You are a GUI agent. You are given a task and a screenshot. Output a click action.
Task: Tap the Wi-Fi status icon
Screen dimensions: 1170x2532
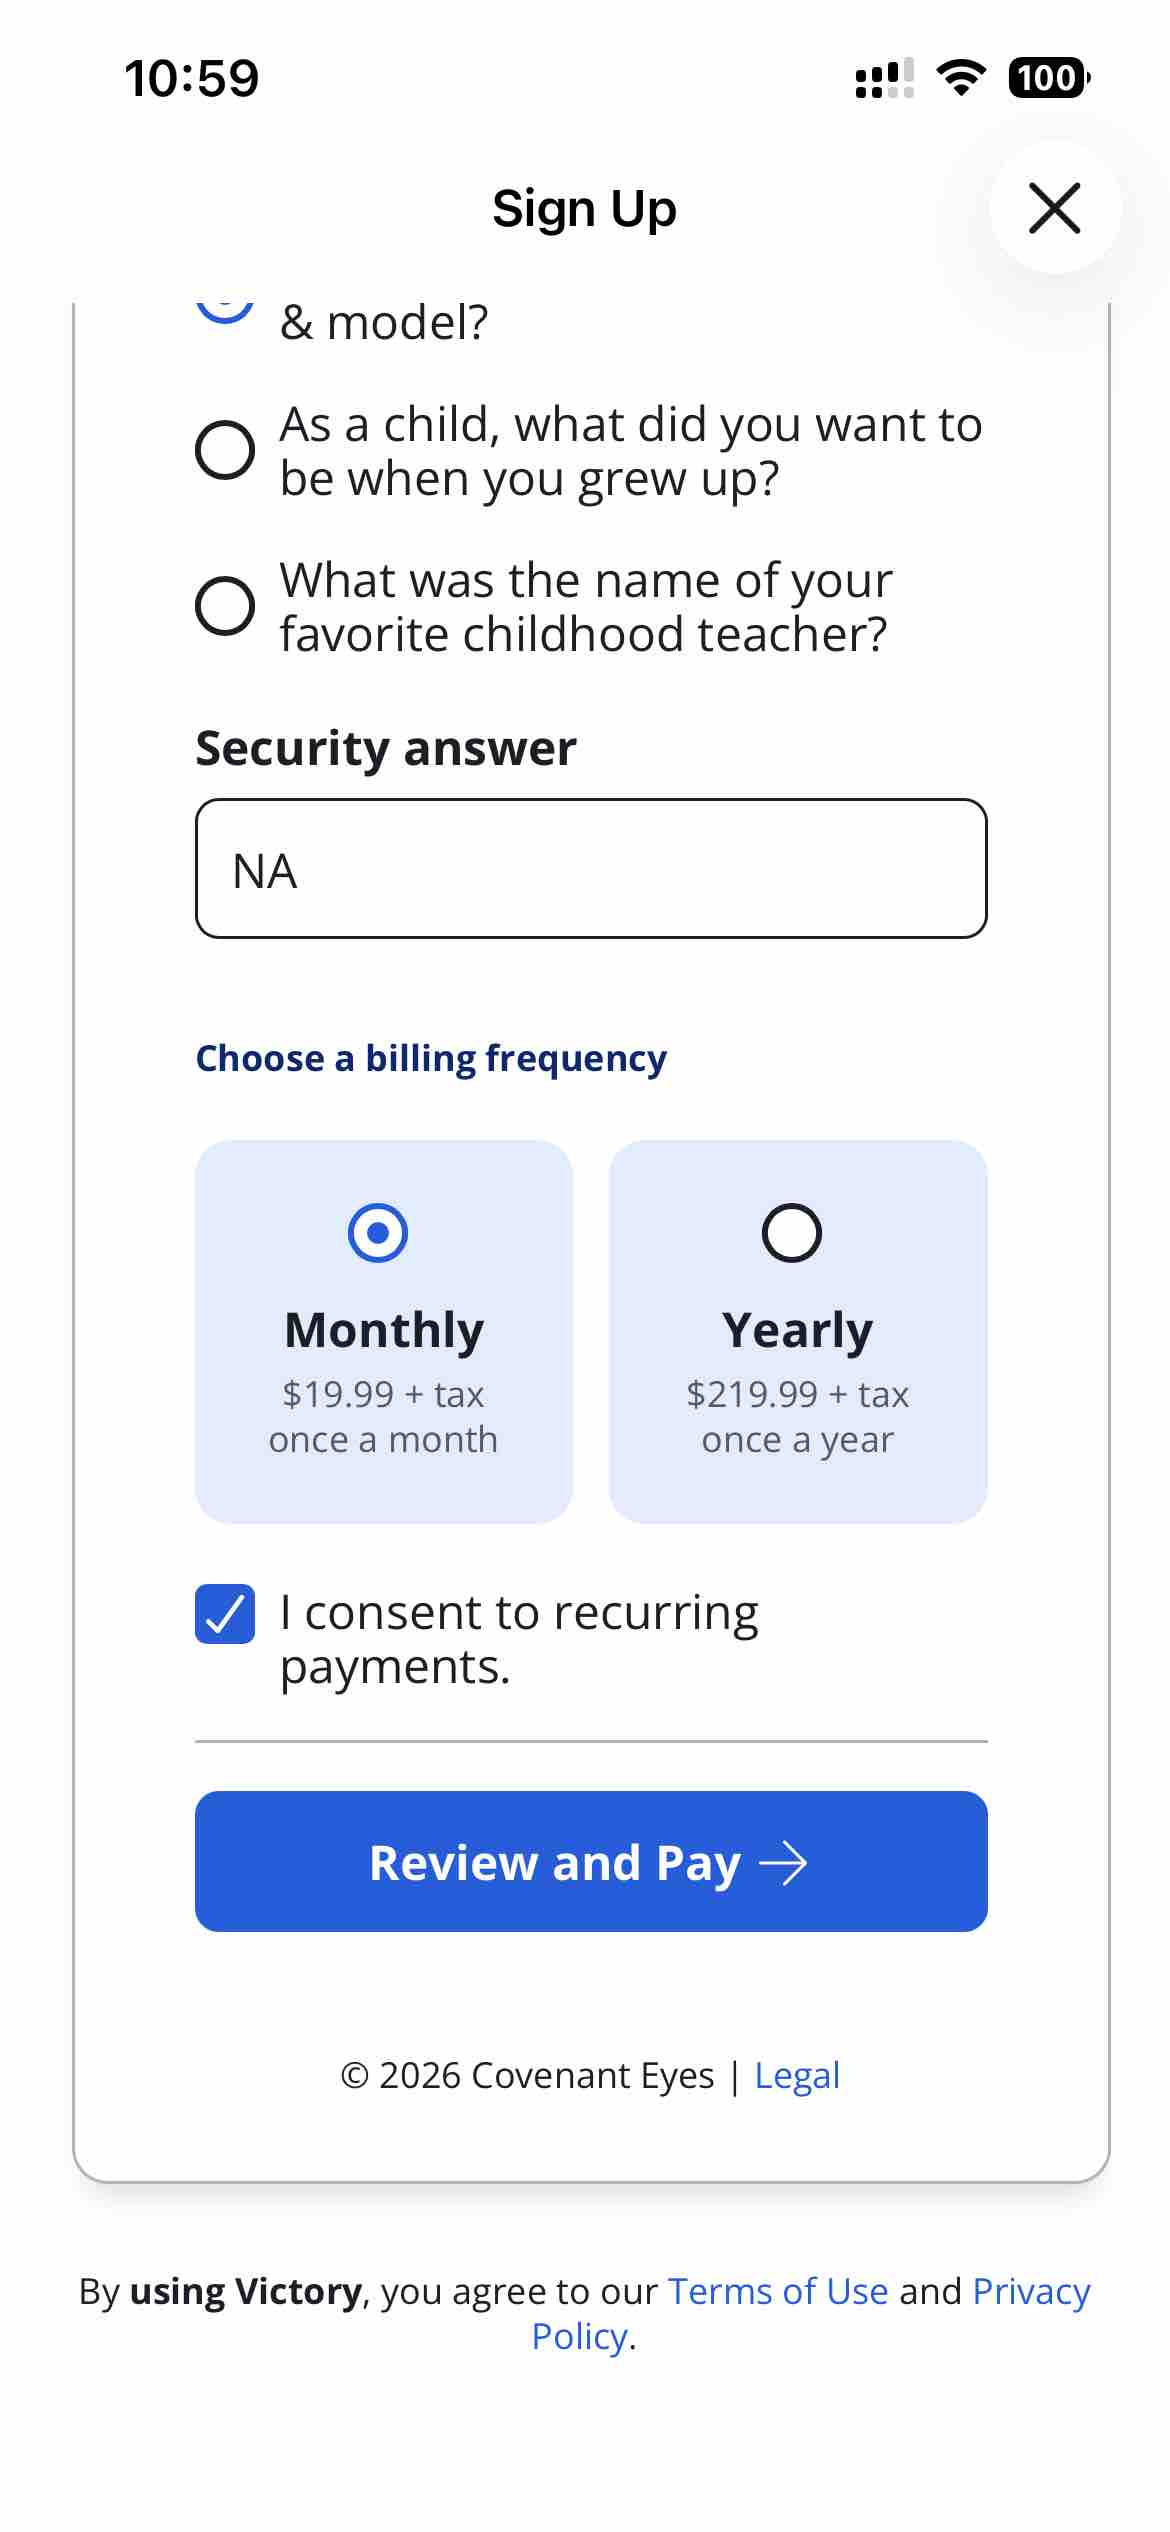coord(961,78)
